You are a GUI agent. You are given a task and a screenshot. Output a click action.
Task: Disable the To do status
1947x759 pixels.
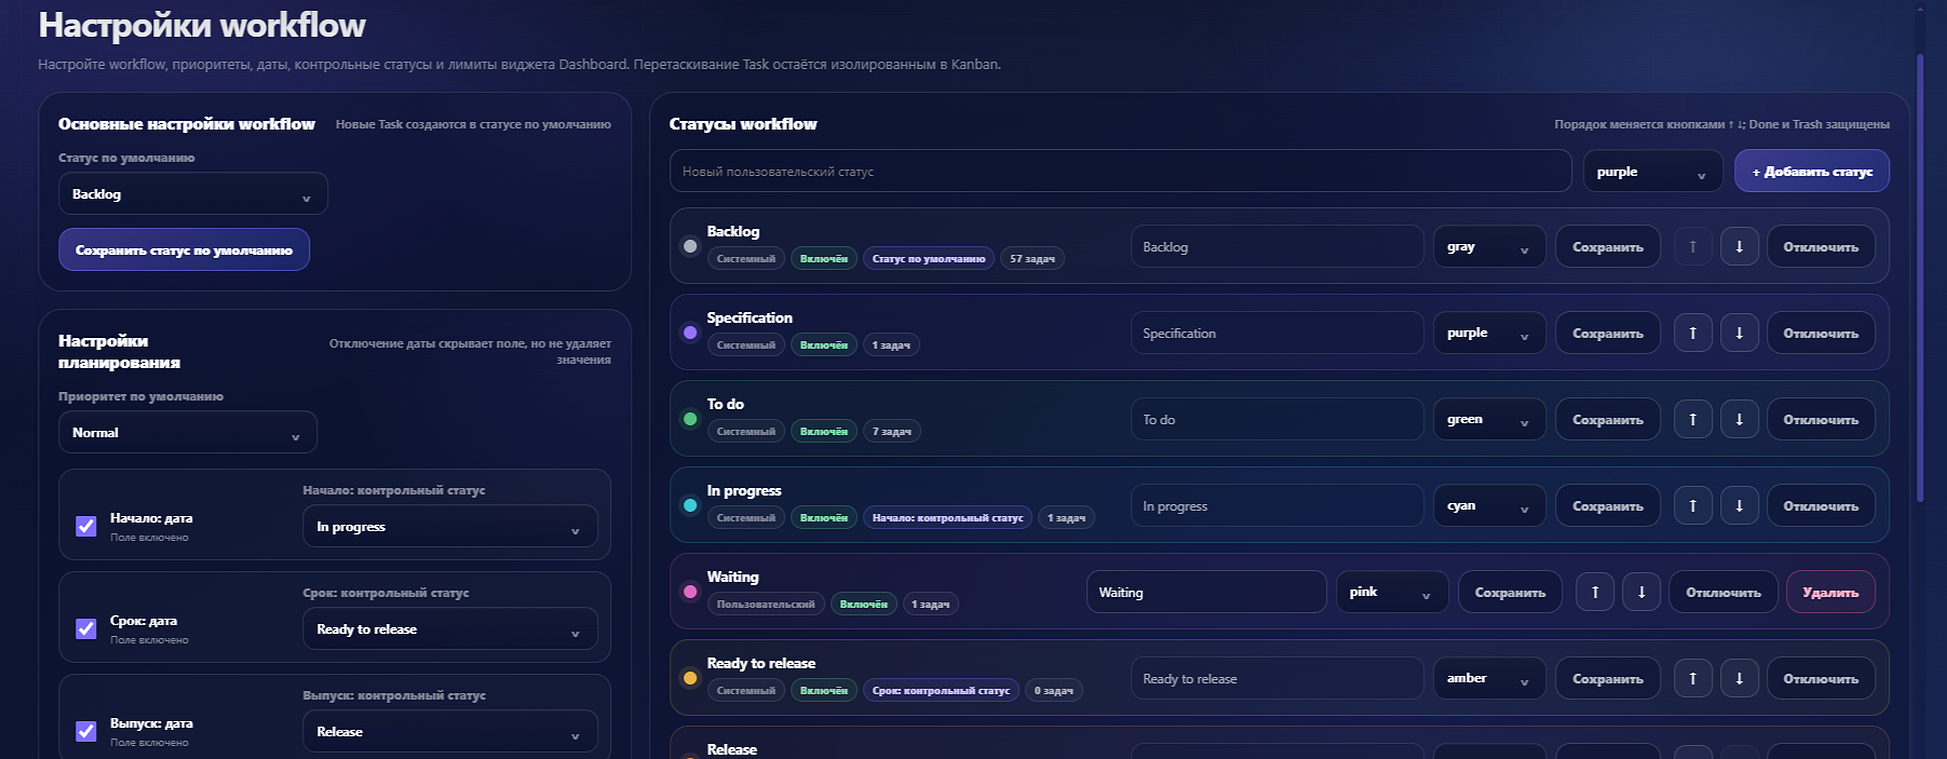(1821, 420)
